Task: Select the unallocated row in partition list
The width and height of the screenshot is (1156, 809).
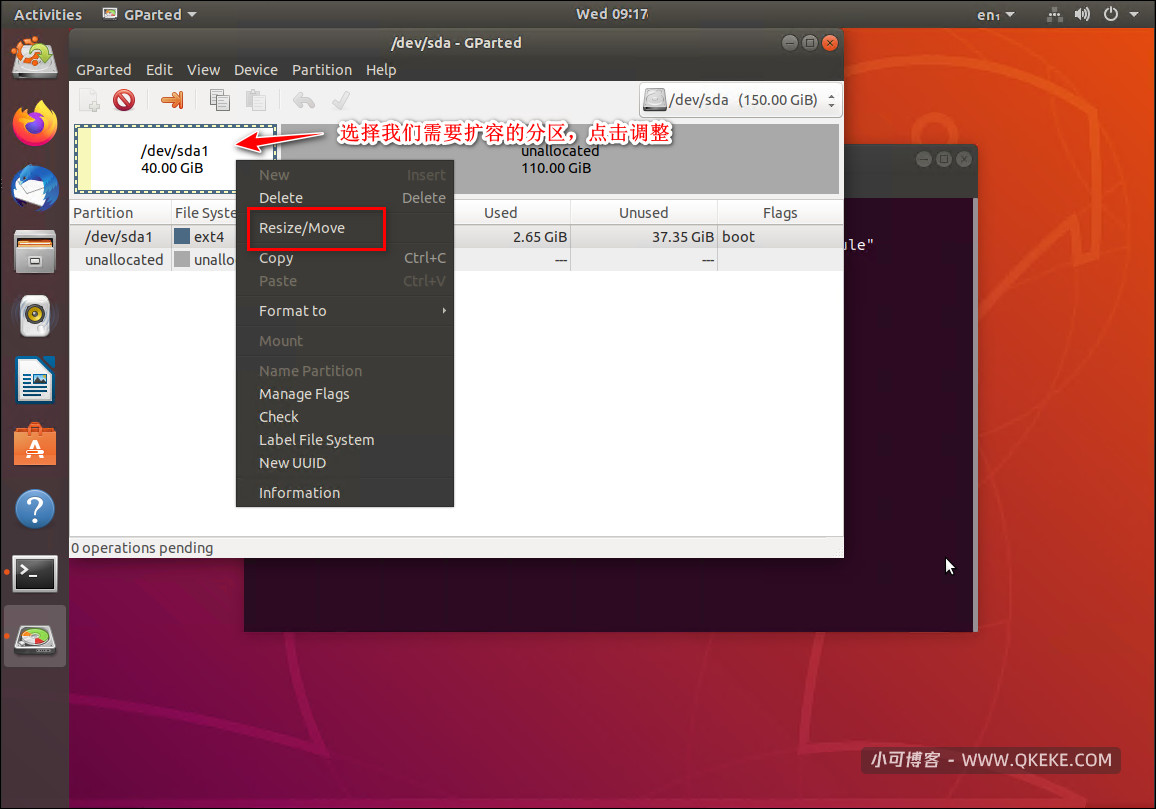Action: pos(456,260)
